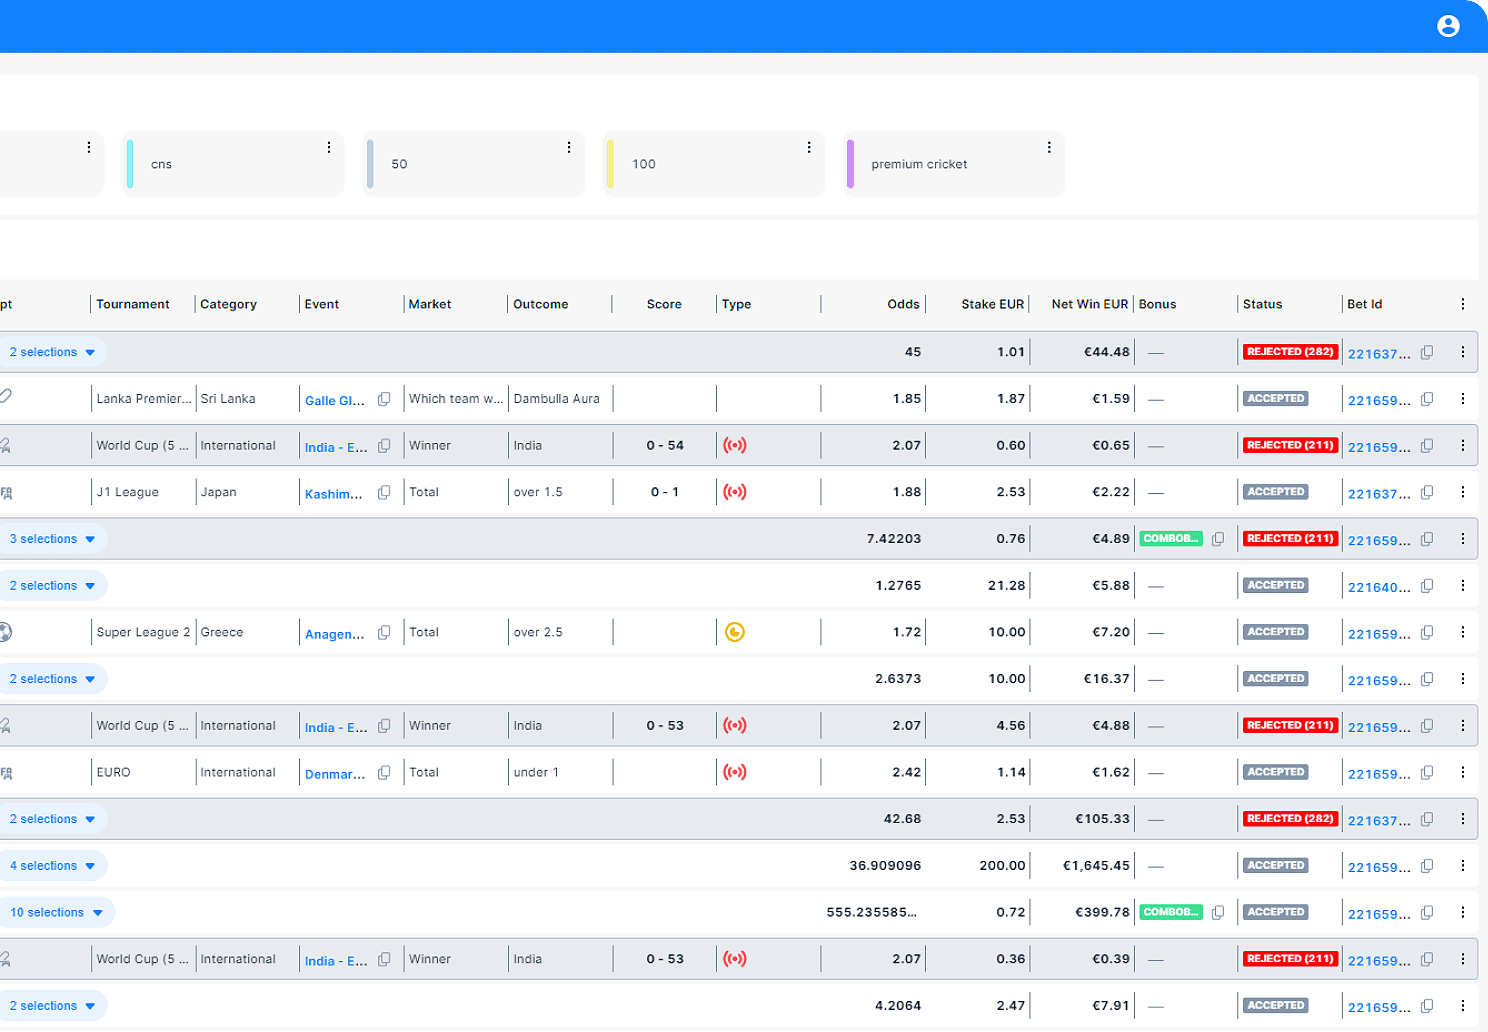Click the 555.235585... odds value
Viewport: 1488px width, 1032px height.
coord(872,912)
